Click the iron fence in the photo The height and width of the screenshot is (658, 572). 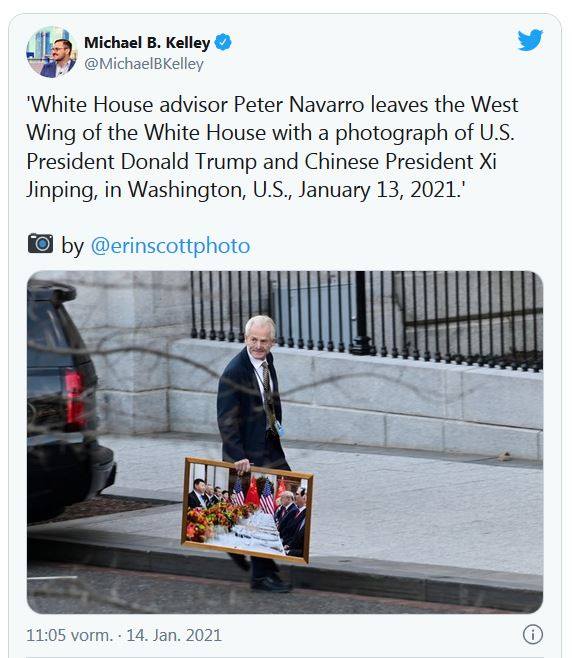click(366, 319)
